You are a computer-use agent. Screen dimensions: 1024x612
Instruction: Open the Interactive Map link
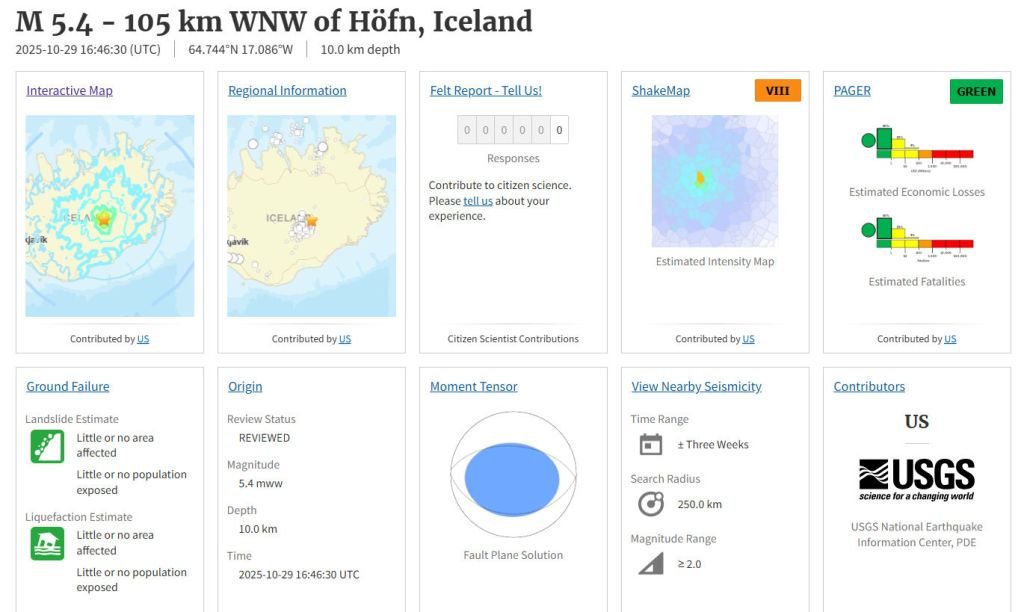pyautogui.click(x=69, y=91)
